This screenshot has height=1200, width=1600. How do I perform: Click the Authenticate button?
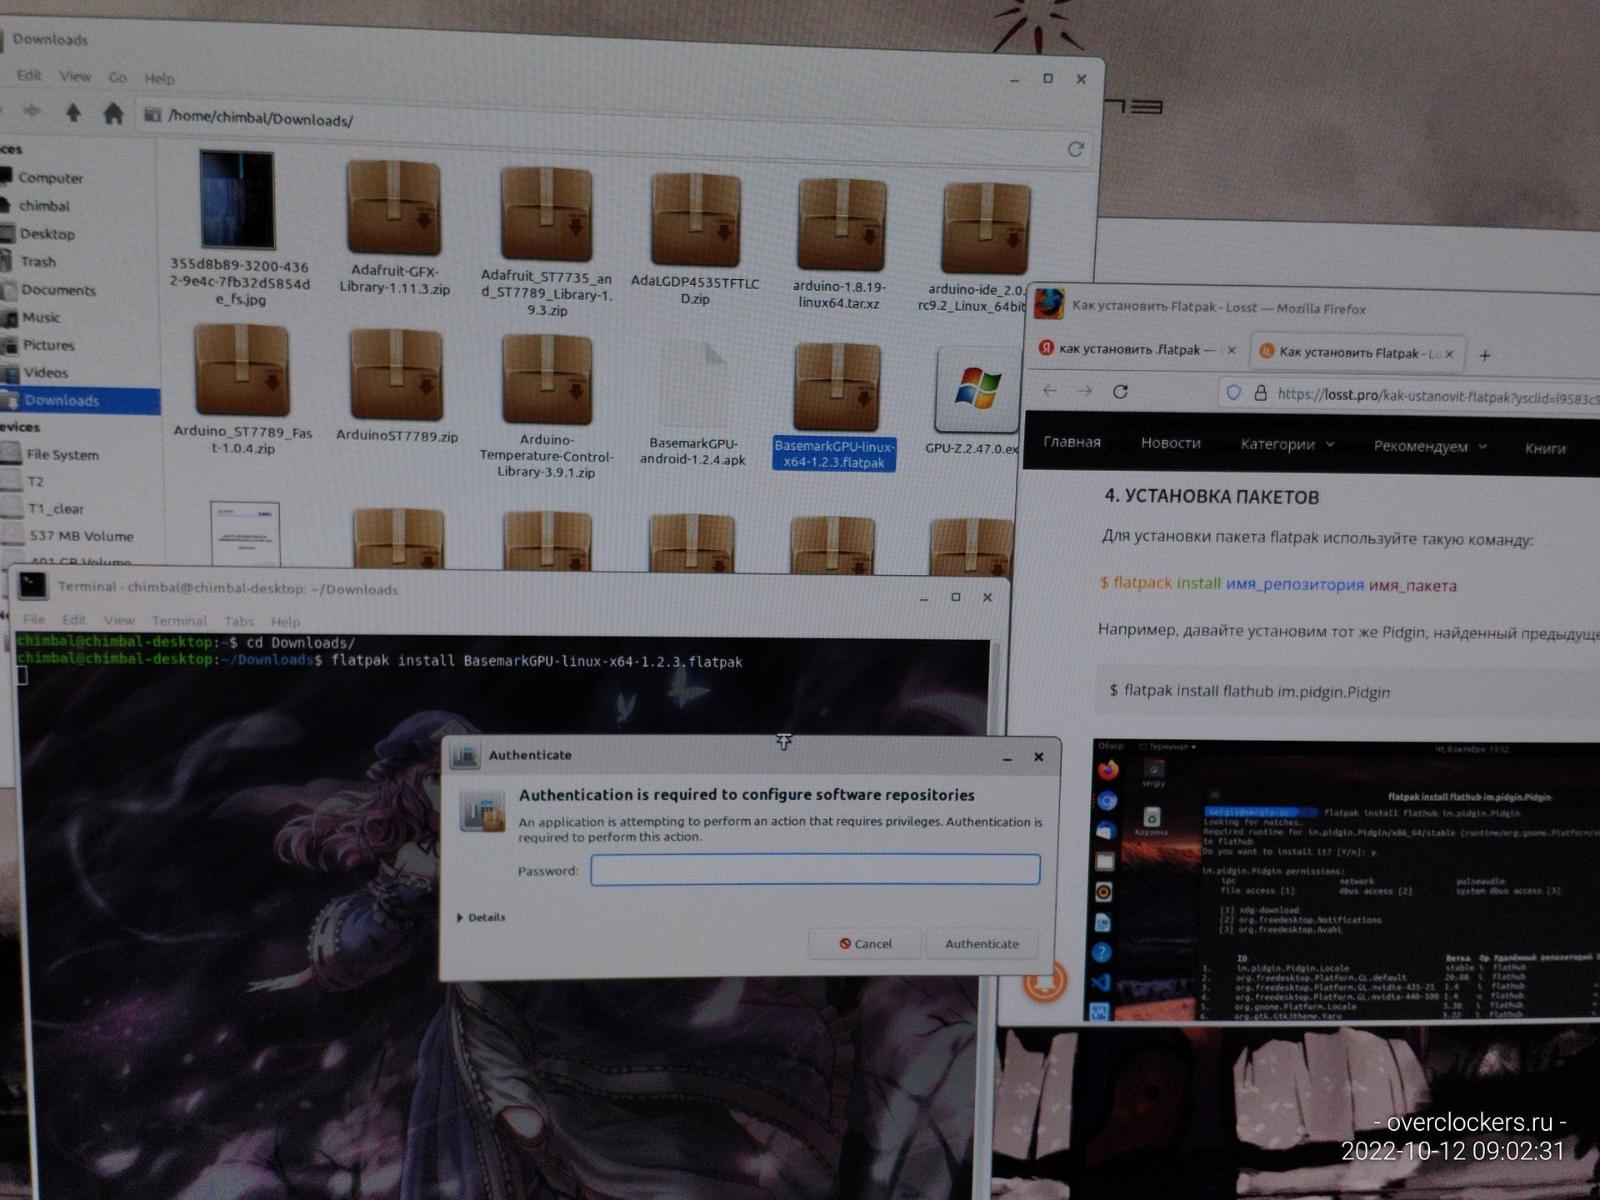point(982,943)
